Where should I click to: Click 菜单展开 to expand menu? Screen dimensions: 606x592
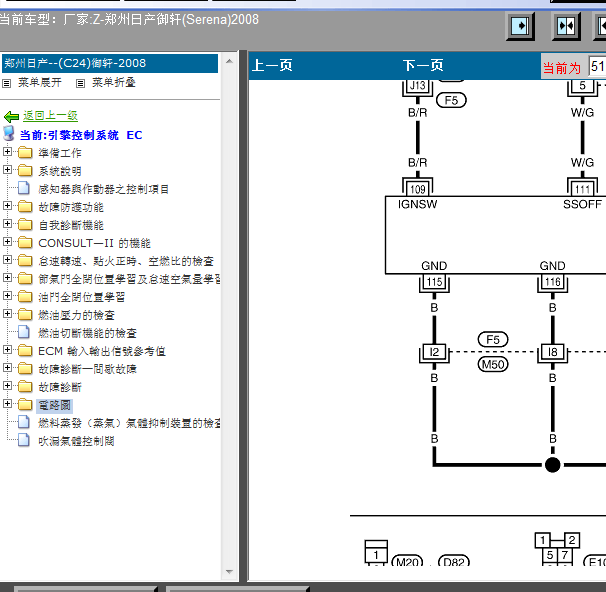40,82
